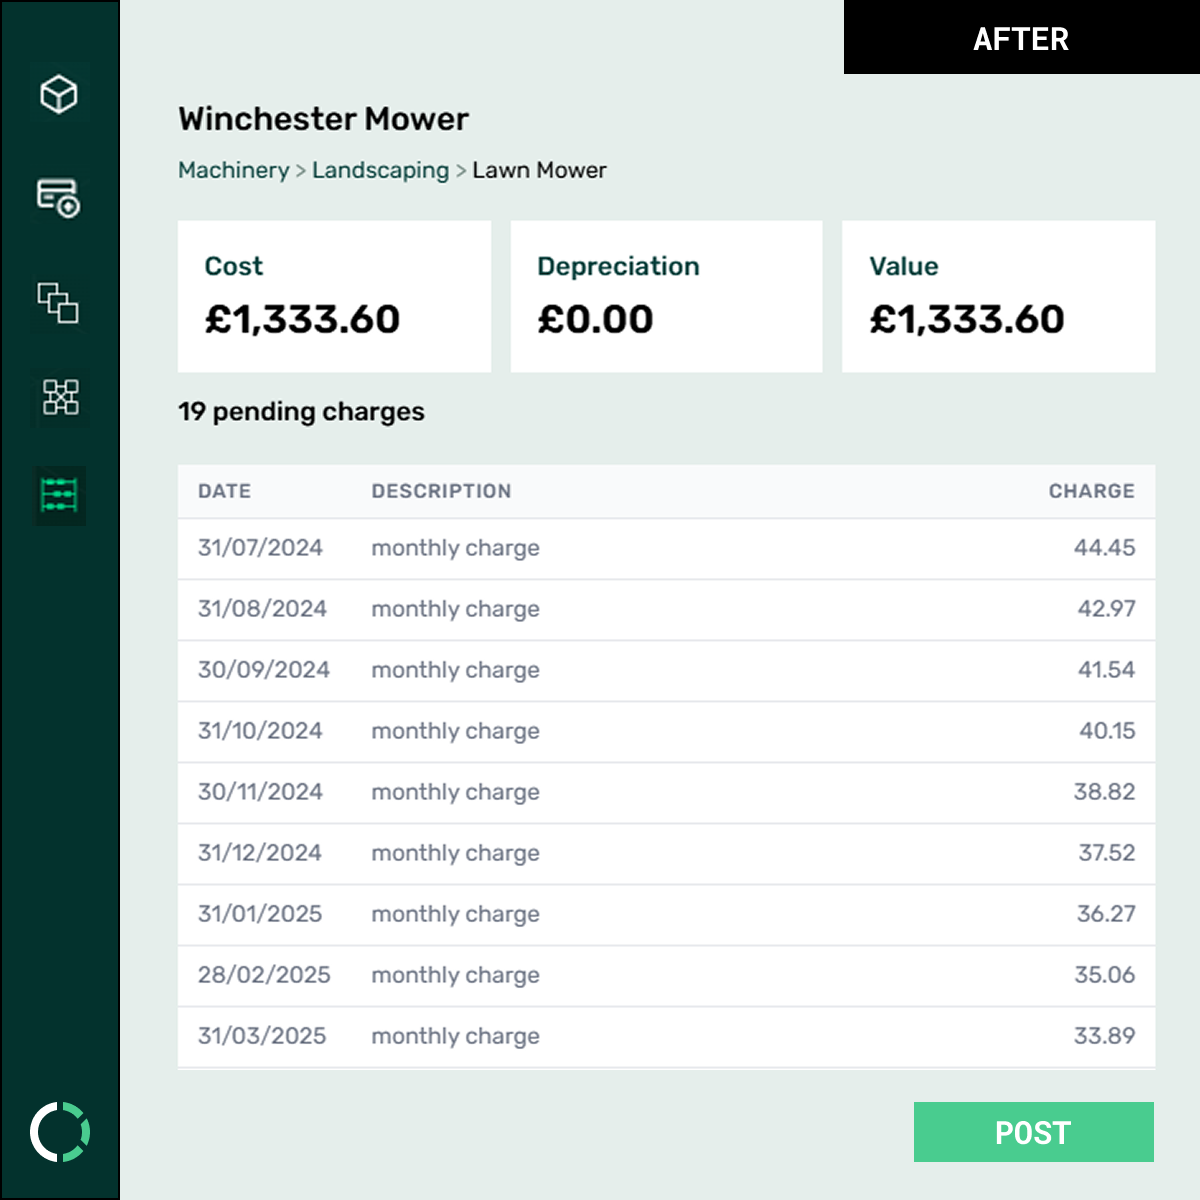Click the CHARGE column header
1200x1200 pixels.
pyautogui.click(x=1091, y=491)
